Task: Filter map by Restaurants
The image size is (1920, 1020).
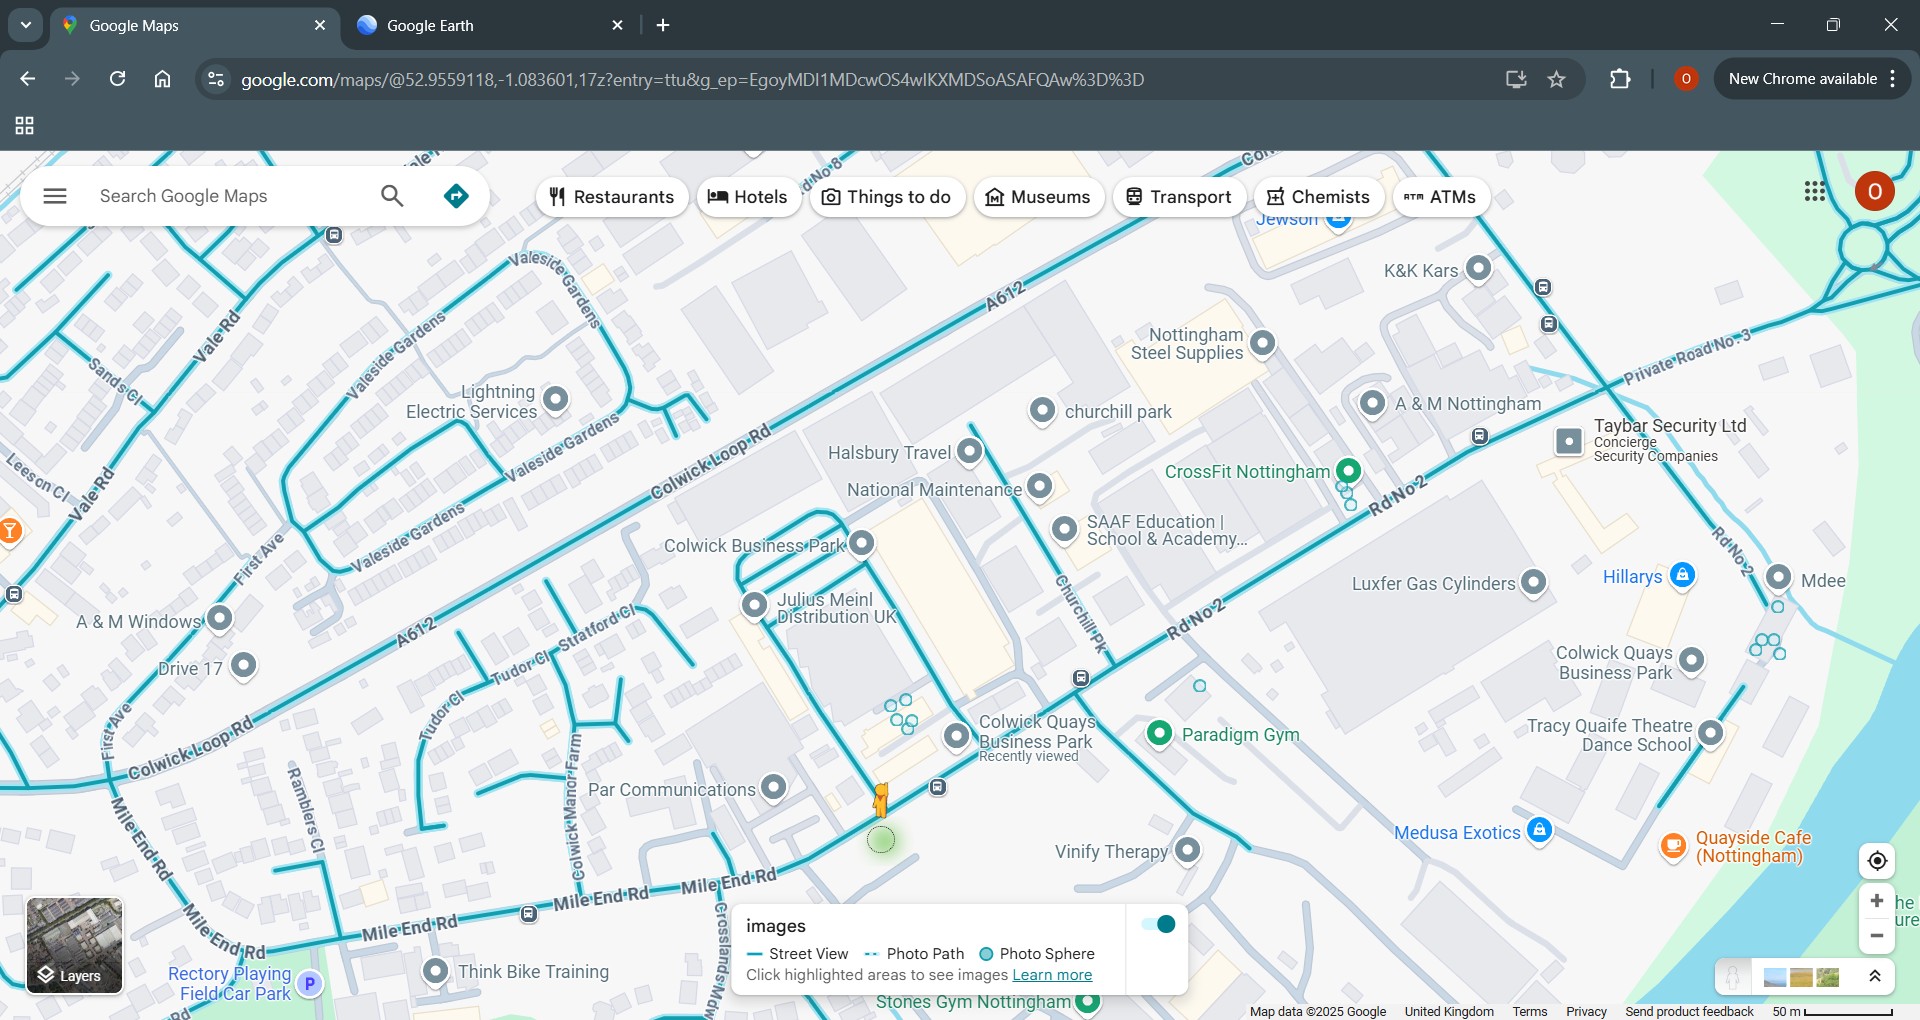Action: (612, 197)
